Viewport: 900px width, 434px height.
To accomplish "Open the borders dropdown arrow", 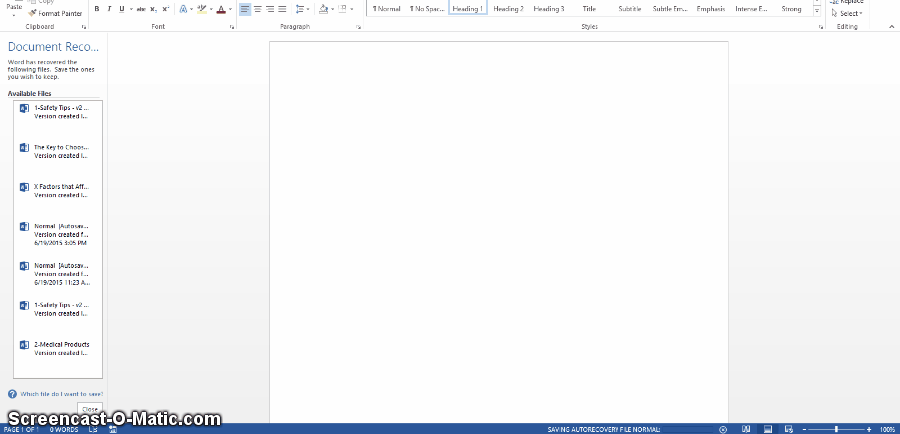I will (x=351, y=9).
